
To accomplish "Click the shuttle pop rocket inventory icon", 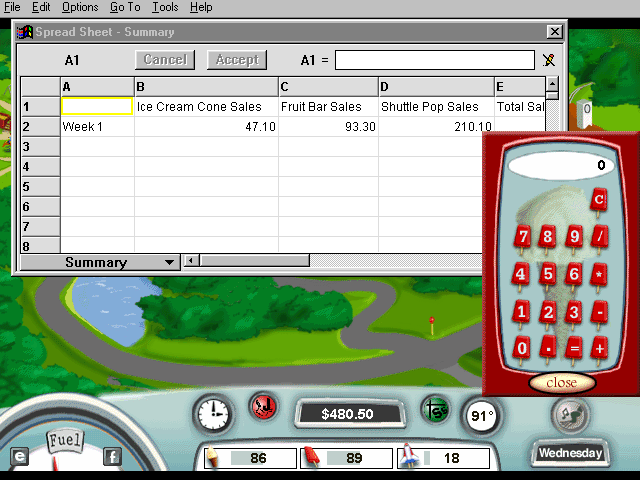I will coord(409,456).
